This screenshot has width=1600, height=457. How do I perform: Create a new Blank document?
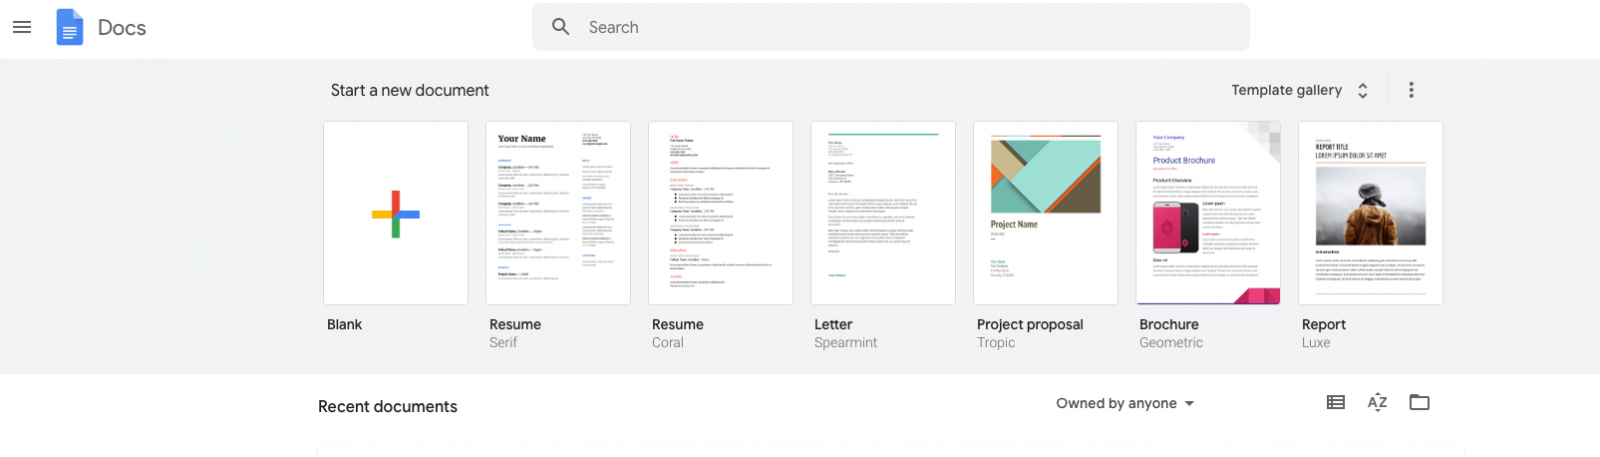click(x=396, y=213)
